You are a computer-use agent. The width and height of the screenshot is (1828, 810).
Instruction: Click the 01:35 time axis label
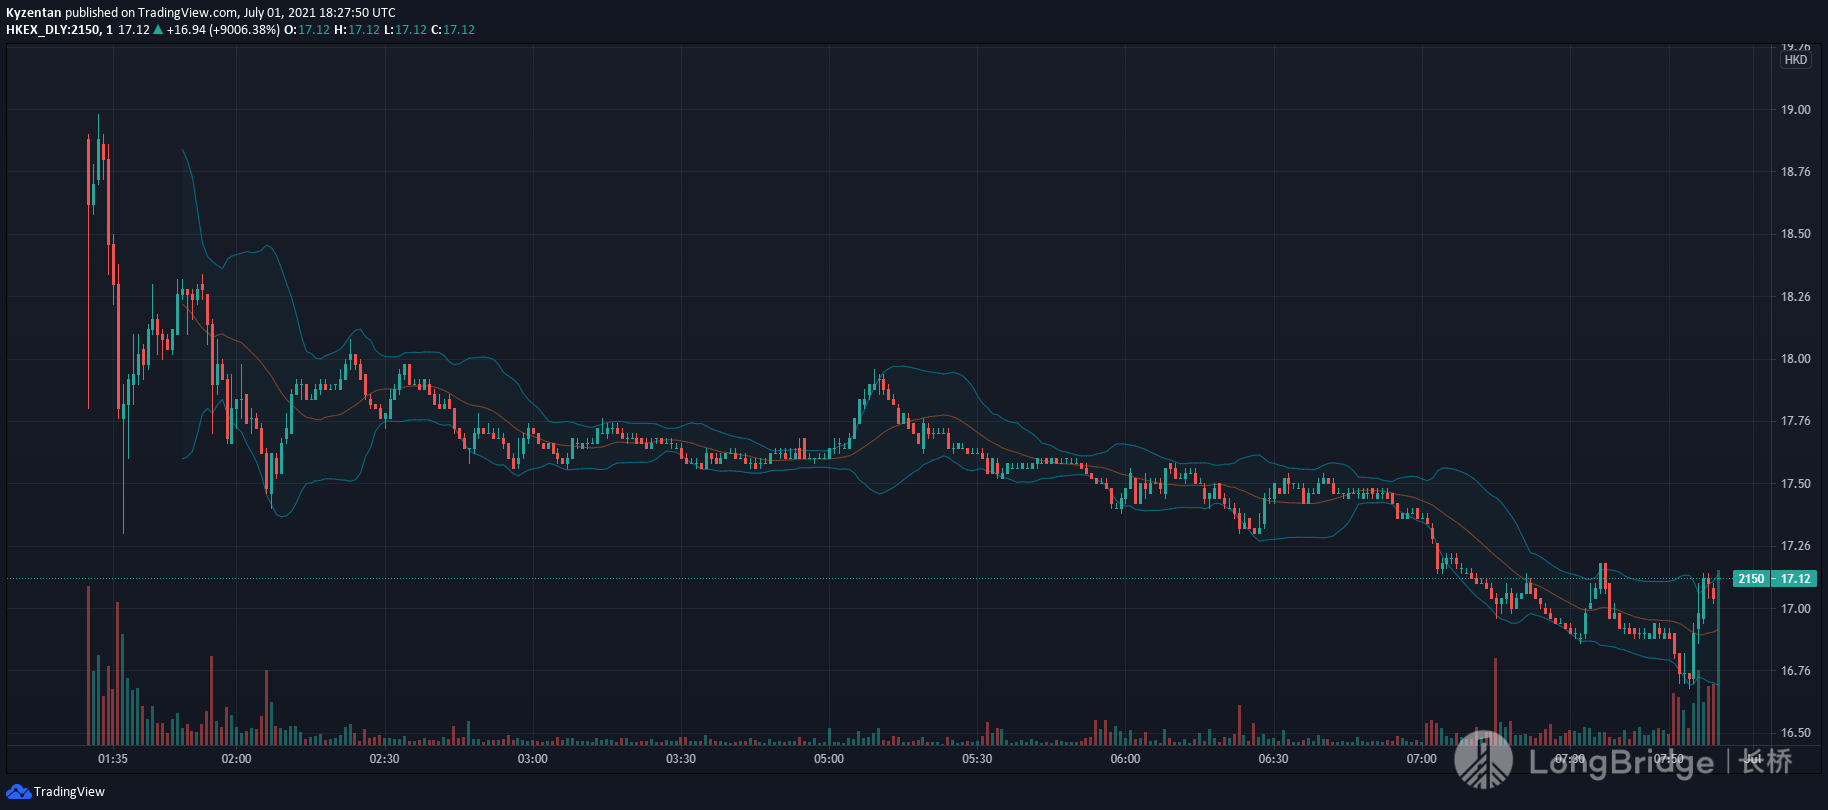point(113,759)
